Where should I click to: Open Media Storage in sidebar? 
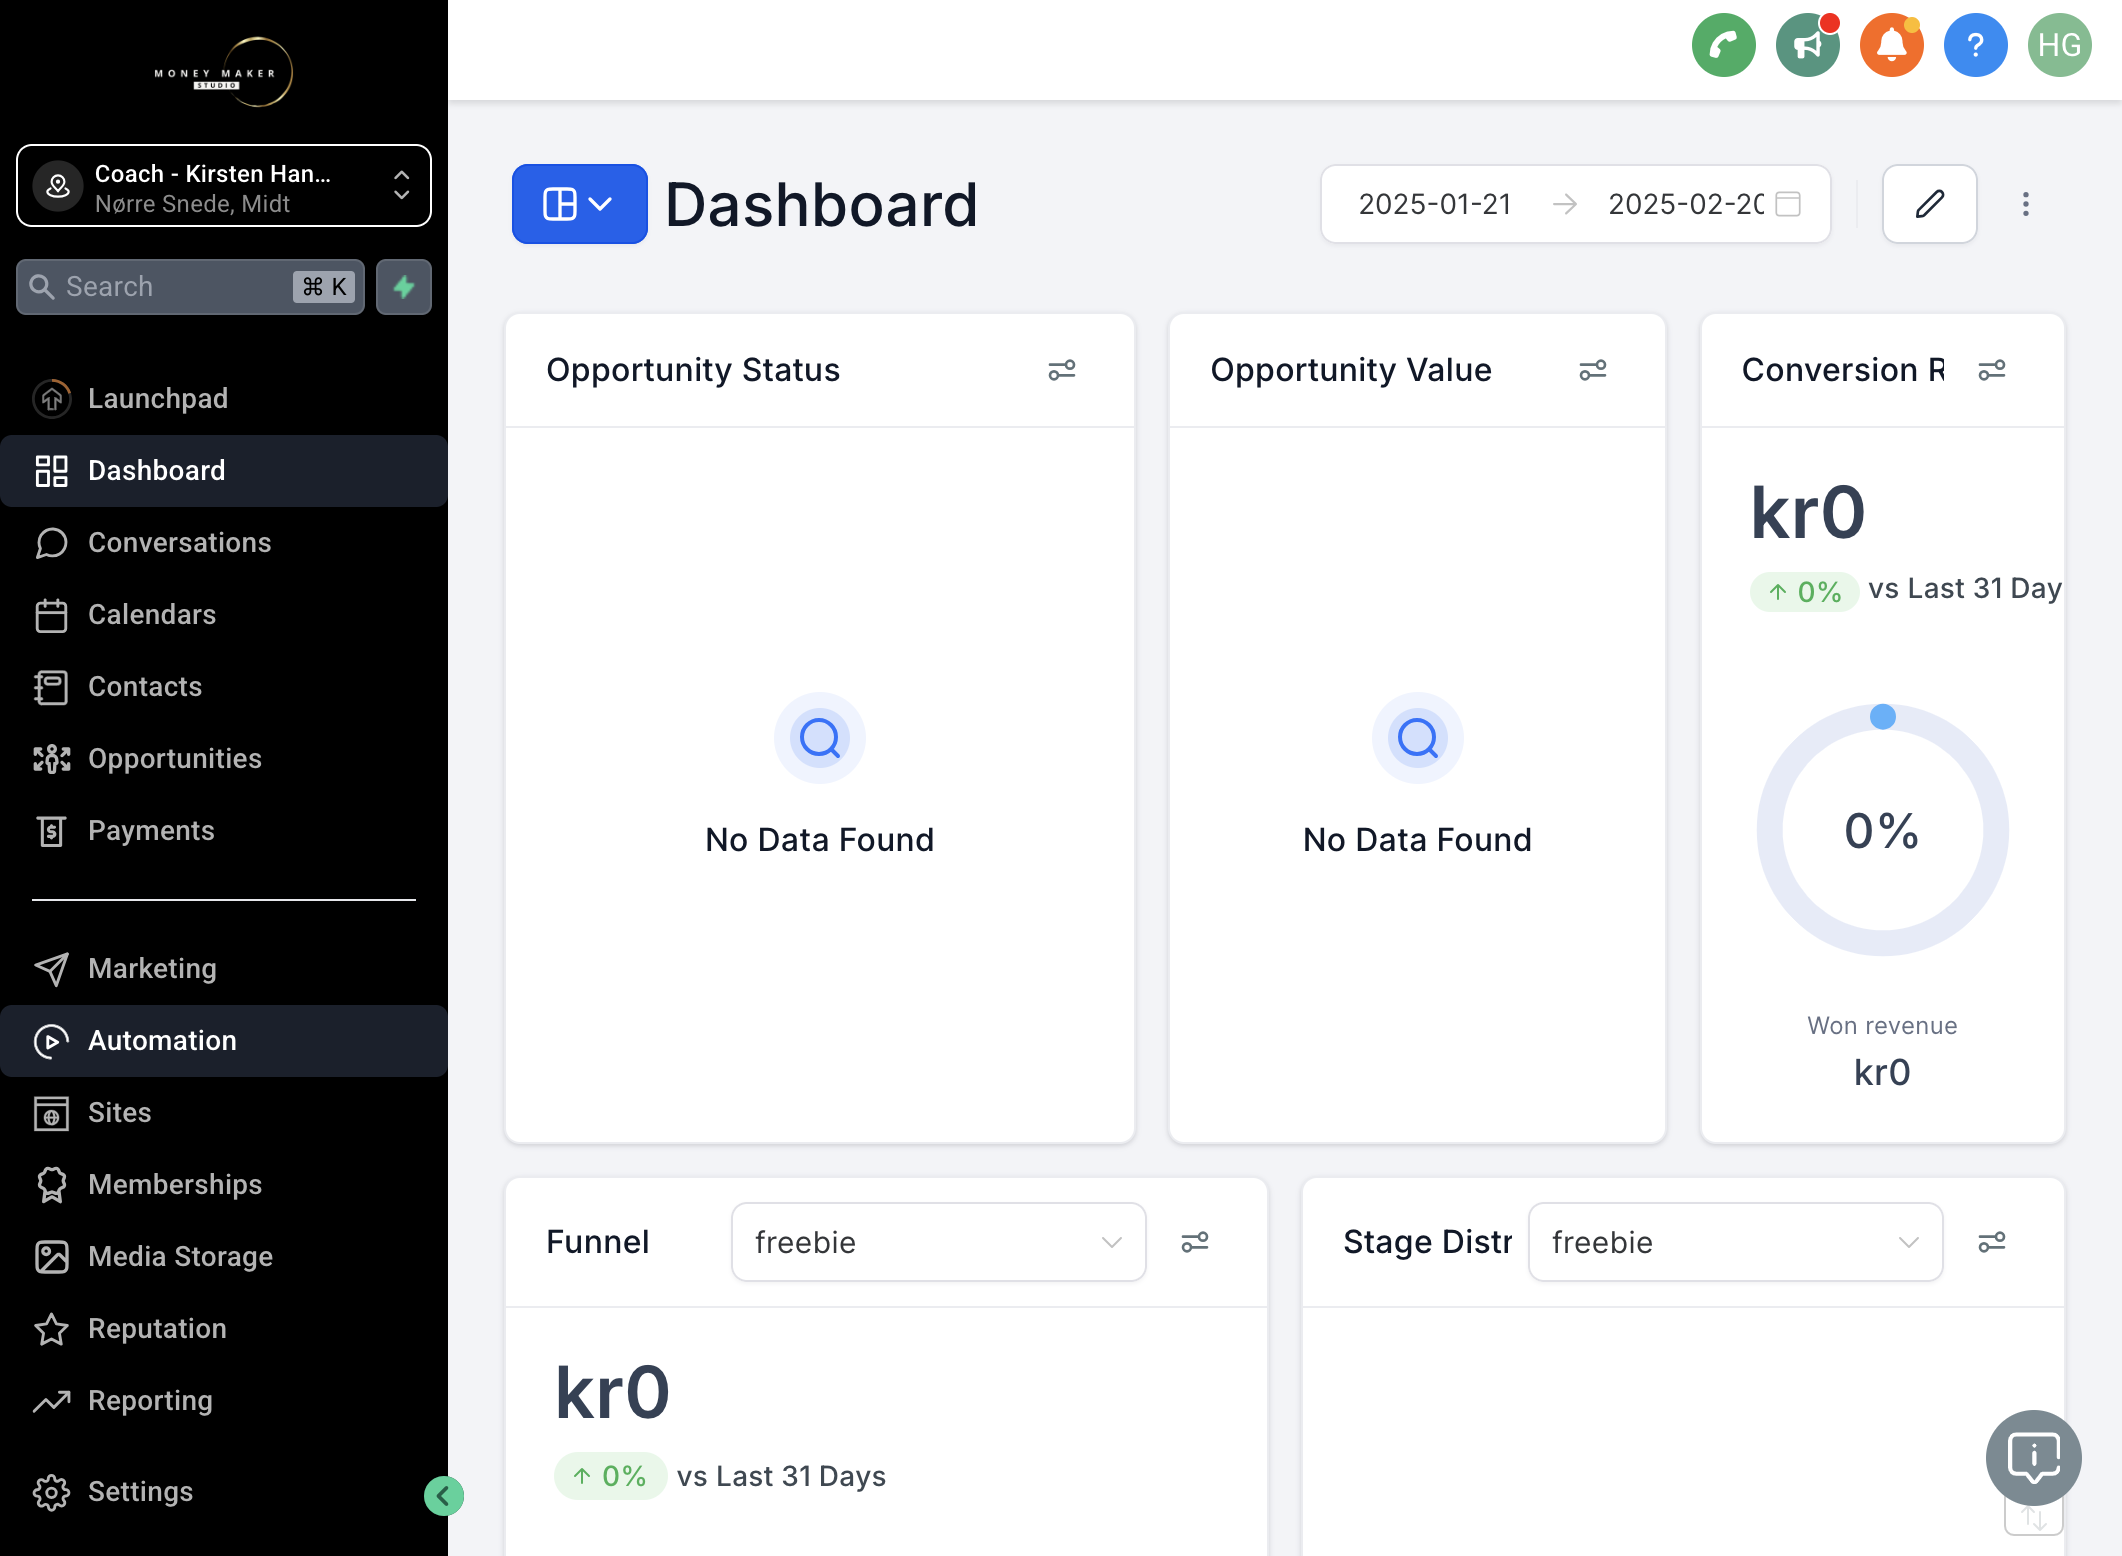click(224, 1256)
